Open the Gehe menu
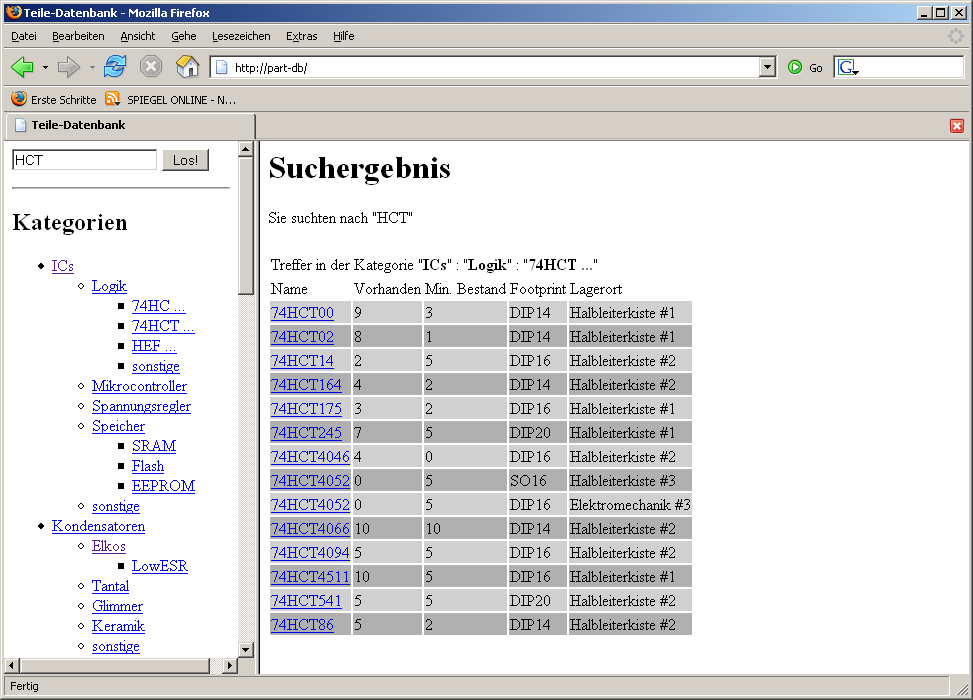This screenshot has height=700, width=973. 184,36
